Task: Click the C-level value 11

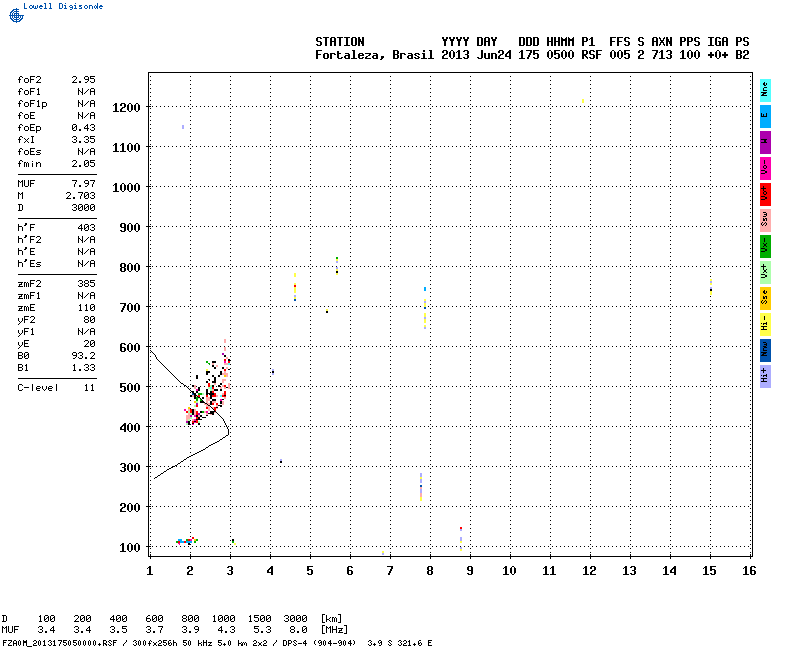Action: (x=89, y=388)
